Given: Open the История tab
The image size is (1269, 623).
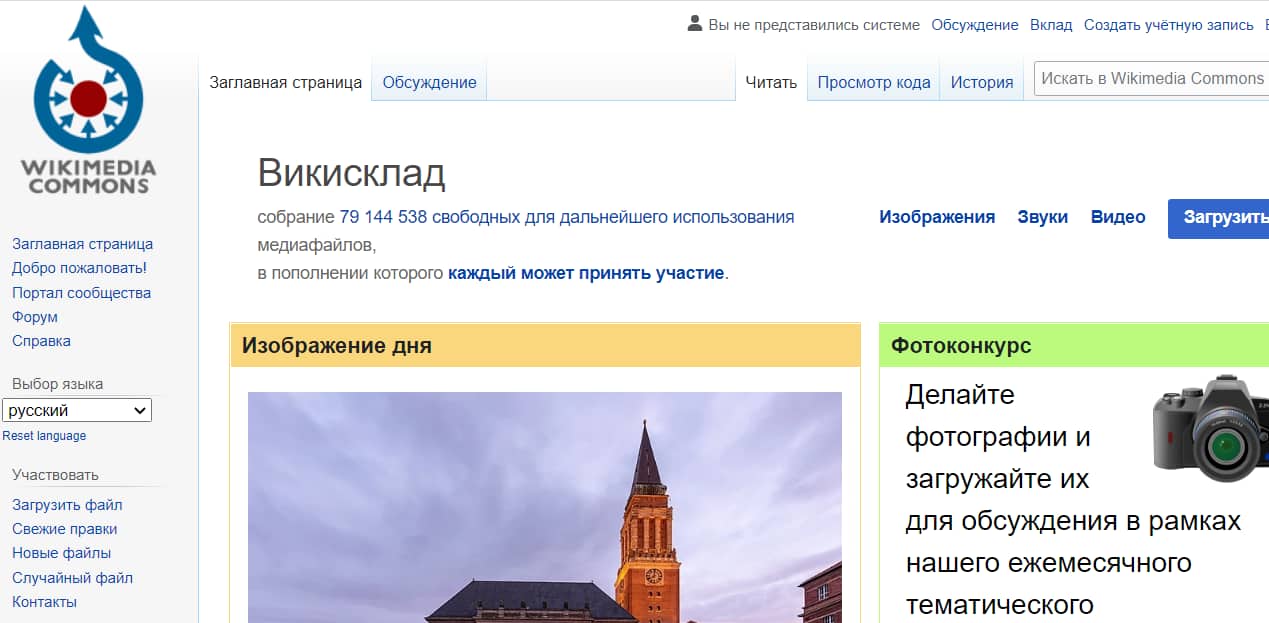Looking at the screenshot, I should point(981,82).
